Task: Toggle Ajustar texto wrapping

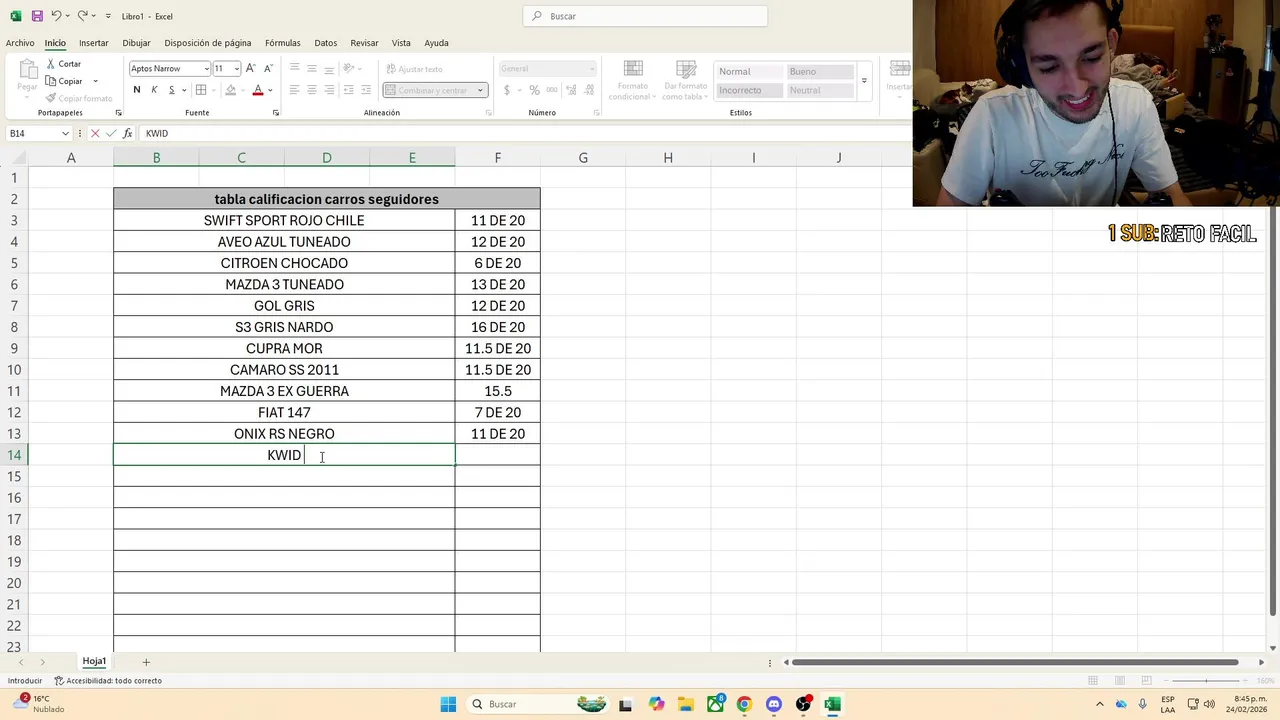Action: (x=414, y=69)
